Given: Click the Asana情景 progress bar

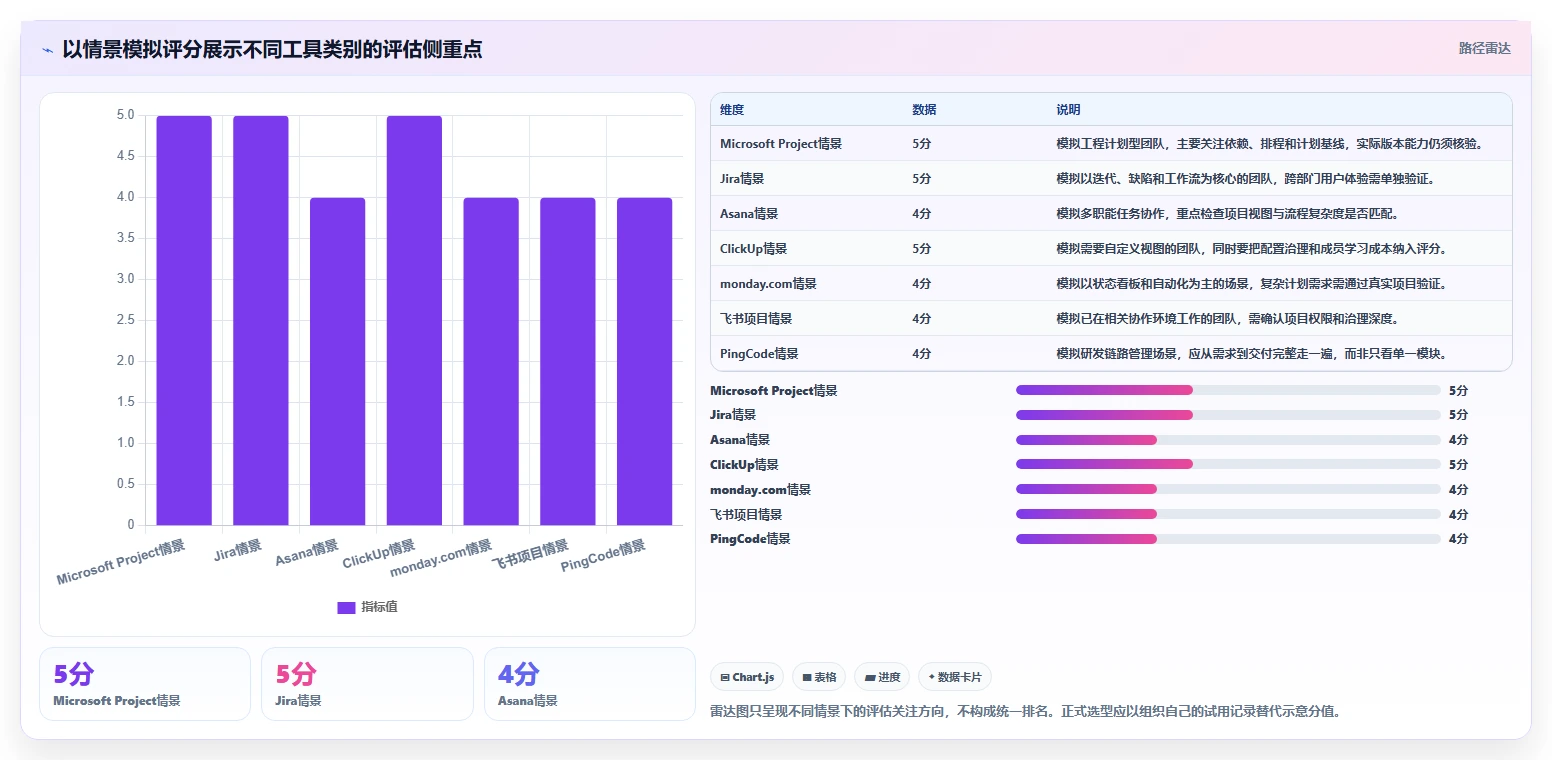Looking at the screenshot, I should tap(1228, 440).
